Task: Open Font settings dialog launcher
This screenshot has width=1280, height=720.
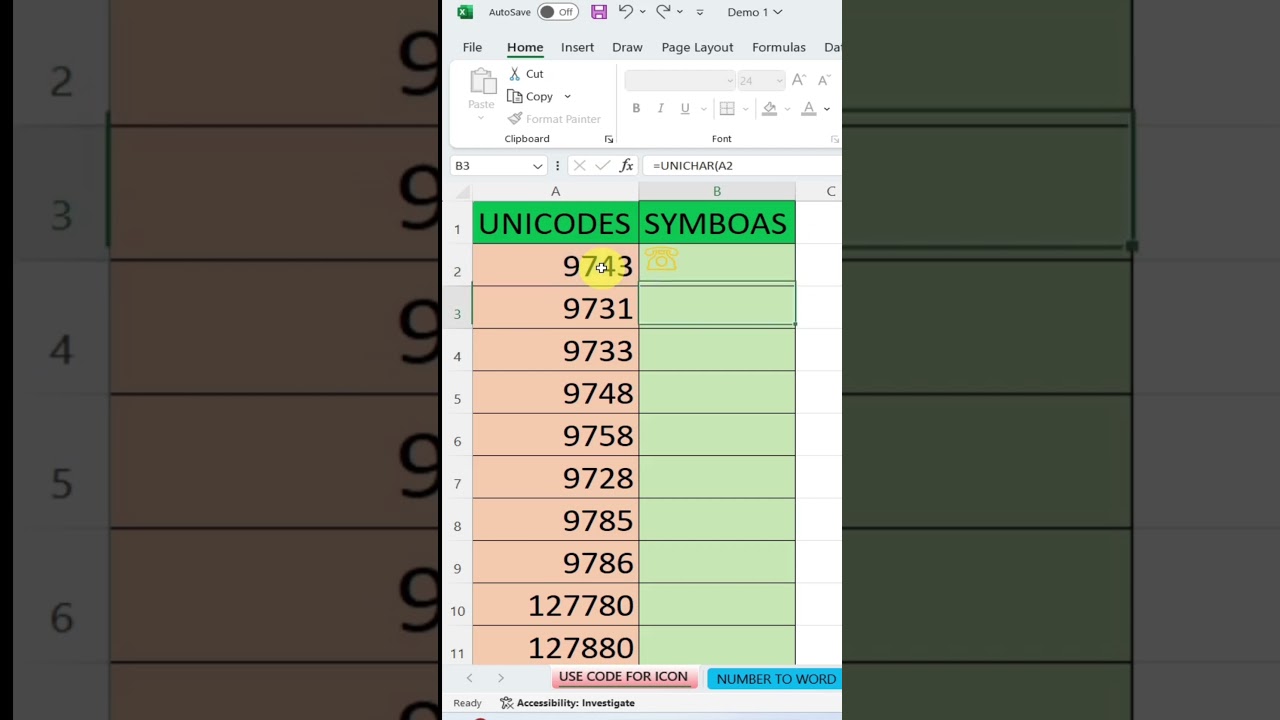Action: pyautogui.click(x=834, y=139)
